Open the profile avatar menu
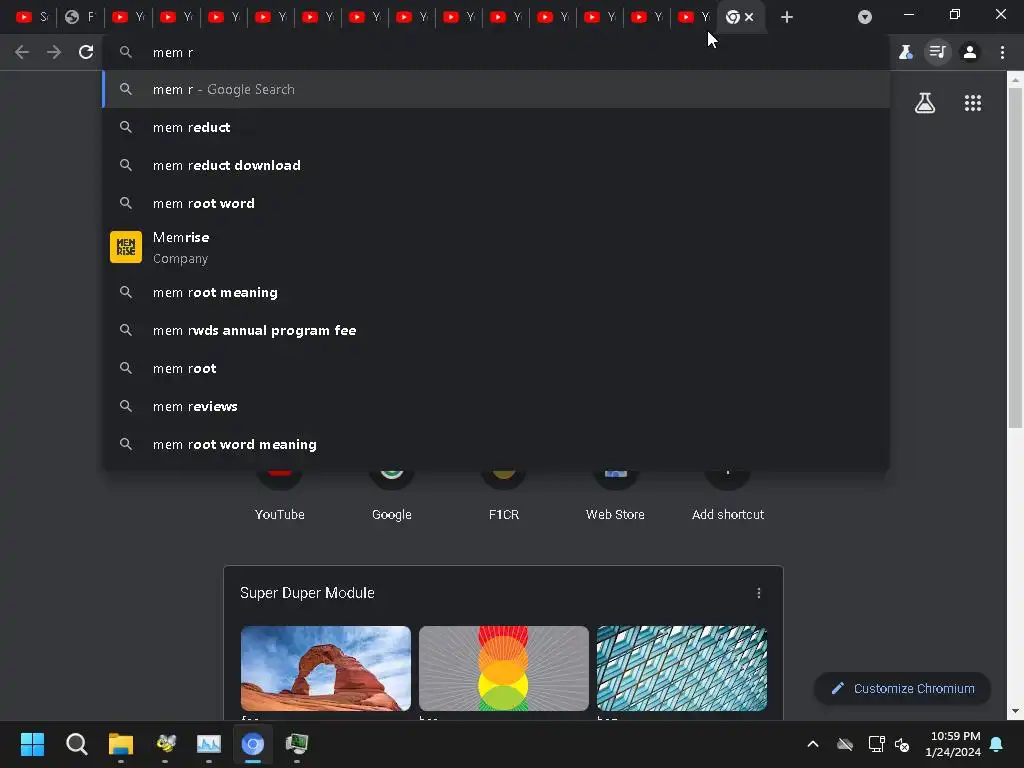The width and height of the screenshot is (1024, 768). (x=970, y=52)
